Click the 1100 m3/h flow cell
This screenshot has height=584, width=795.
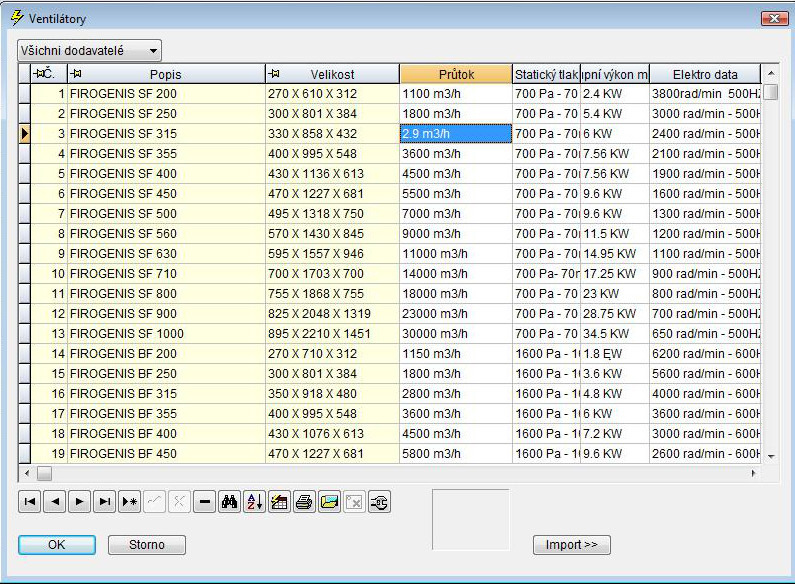click(456, 94)
